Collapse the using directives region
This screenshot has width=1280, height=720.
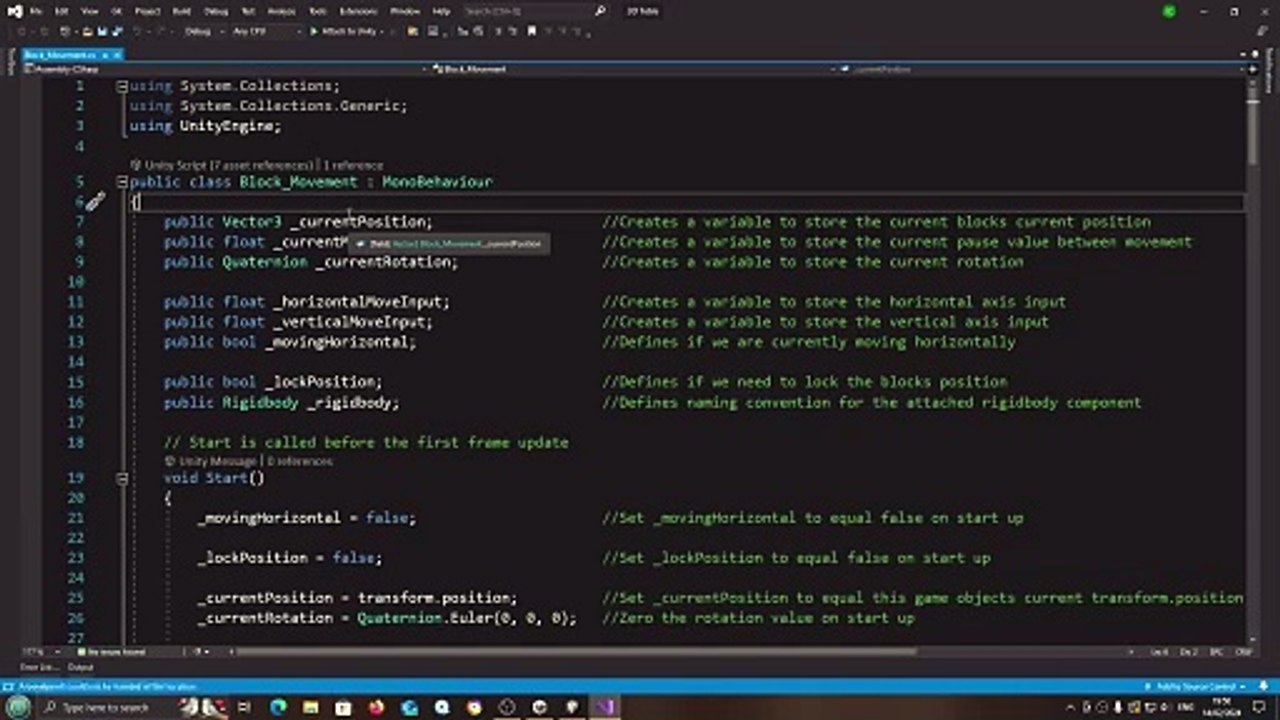(122, 86)
